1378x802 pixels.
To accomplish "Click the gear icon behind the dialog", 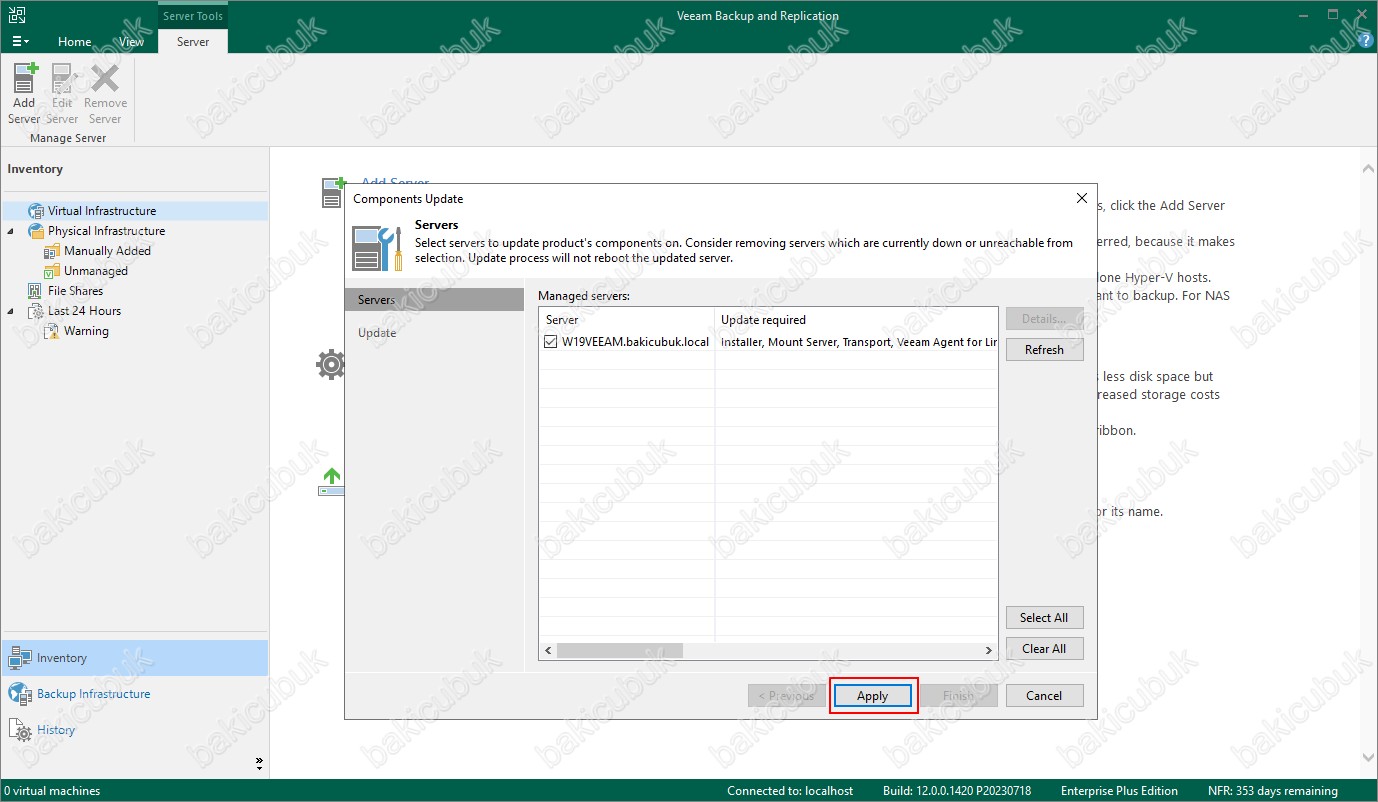I will click(330, 364).
